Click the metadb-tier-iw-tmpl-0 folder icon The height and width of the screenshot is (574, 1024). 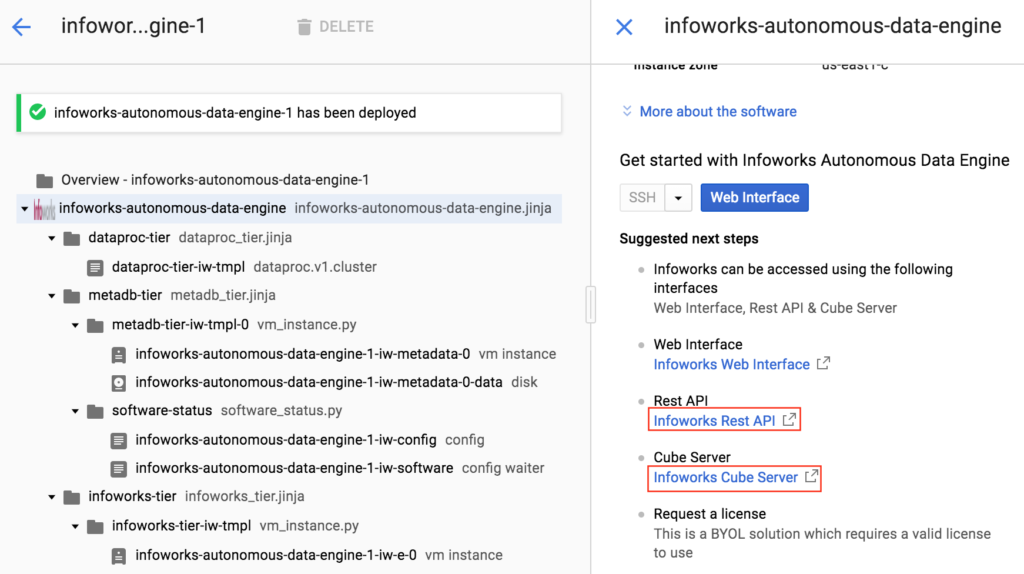(95, 325)
